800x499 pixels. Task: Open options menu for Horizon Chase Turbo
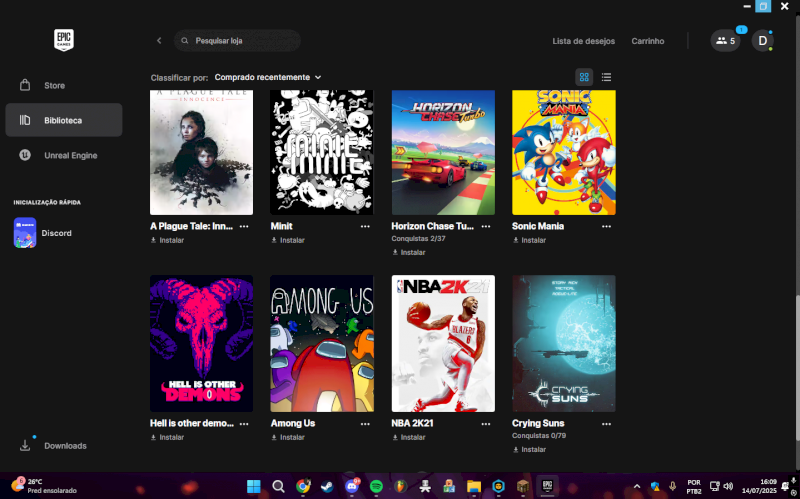[x=486, y=226]
